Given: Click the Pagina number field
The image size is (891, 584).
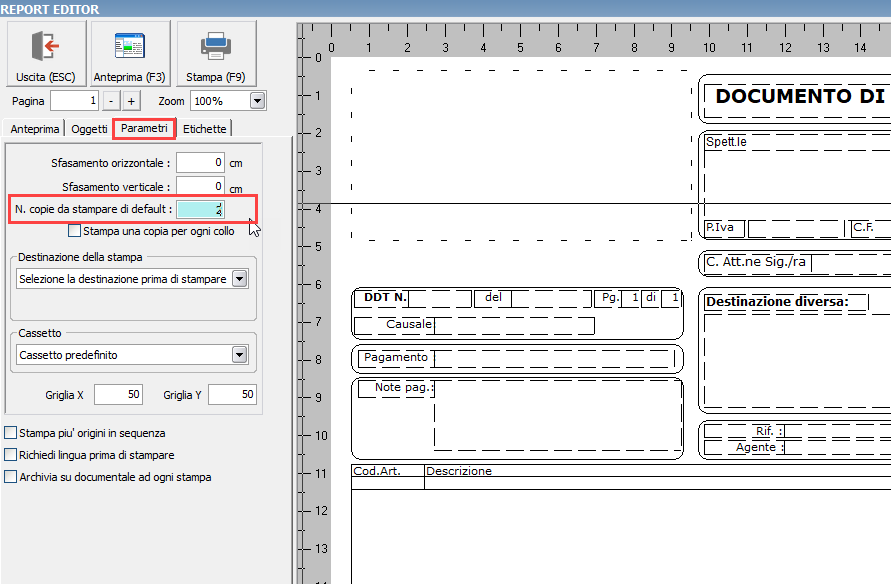Looking at the screenshot, I should click(74, 101).
